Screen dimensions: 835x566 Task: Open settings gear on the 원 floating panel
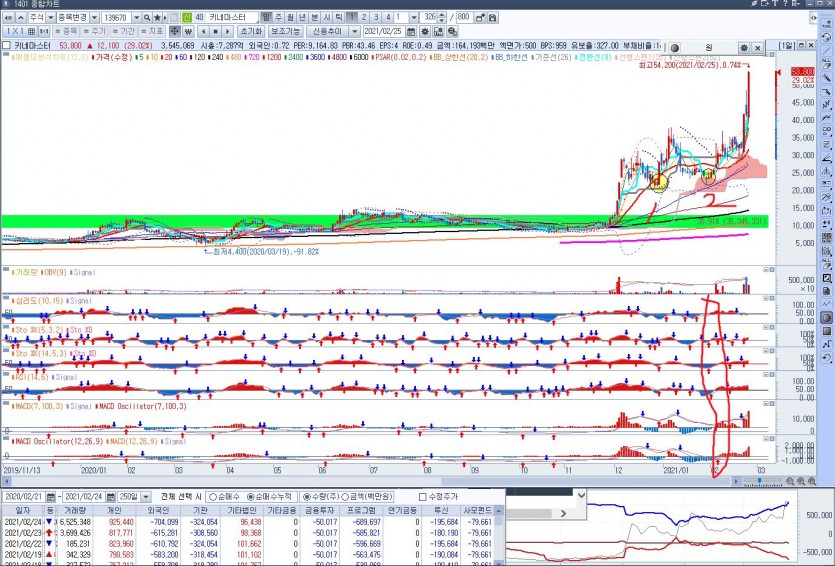[746, 46]
